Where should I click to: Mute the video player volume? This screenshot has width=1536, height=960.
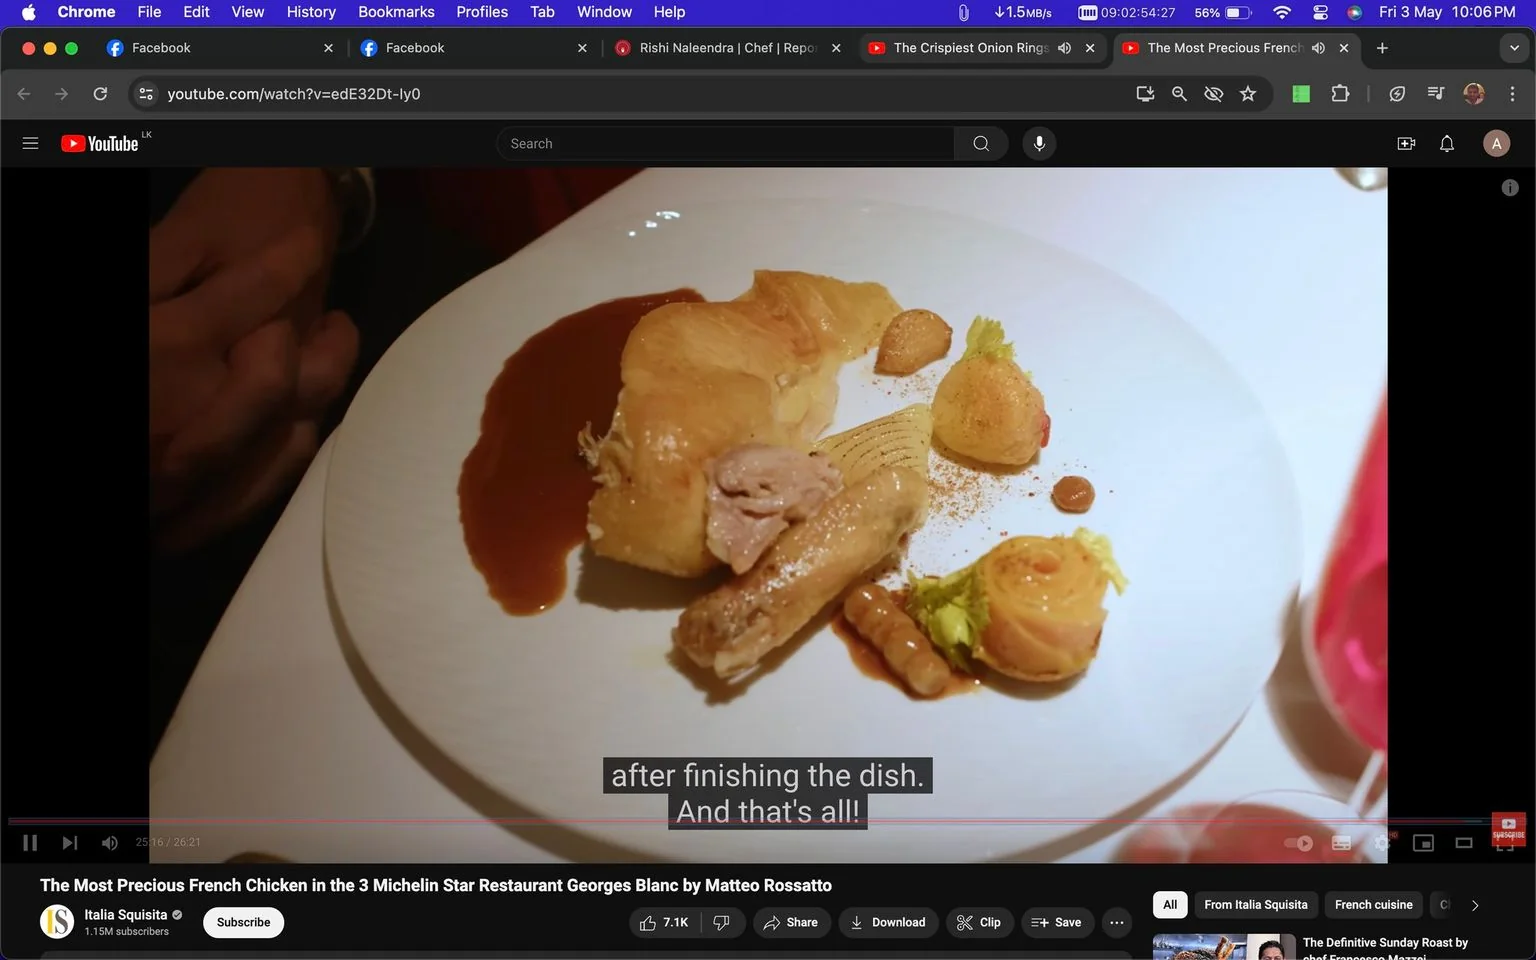coord(110,843)
